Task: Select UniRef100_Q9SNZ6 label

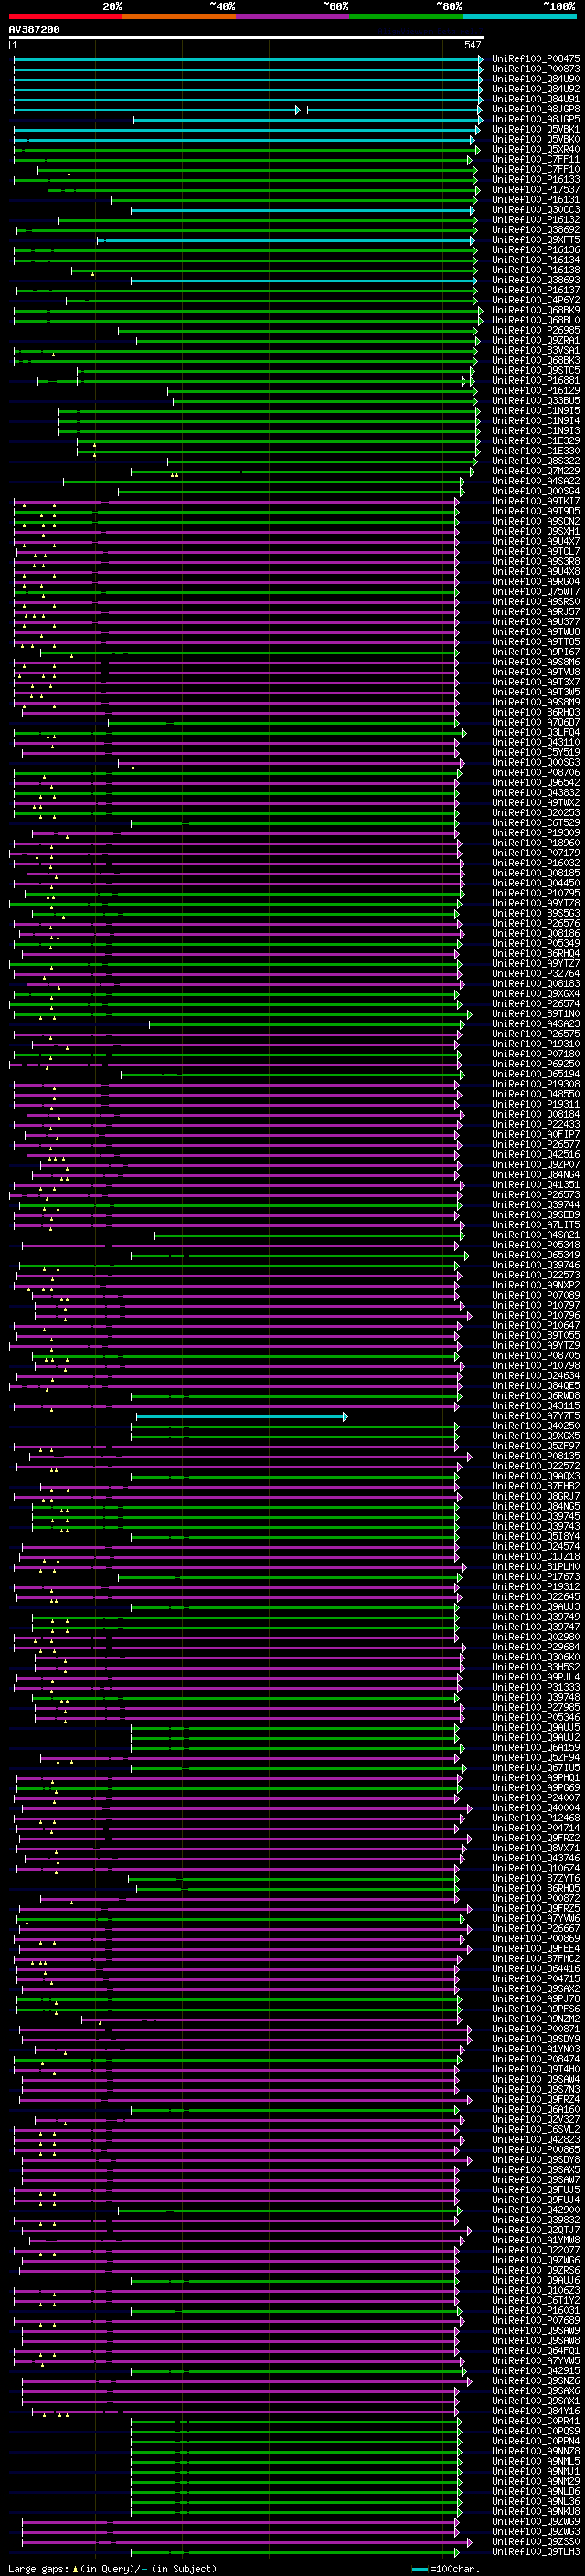Action: [x=536, y=2380]
